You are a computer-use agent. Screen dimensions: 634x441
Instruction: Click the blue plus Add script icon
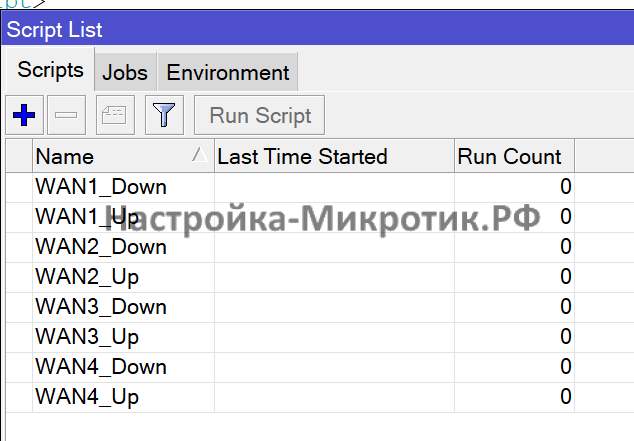click(x=23, y=116)
